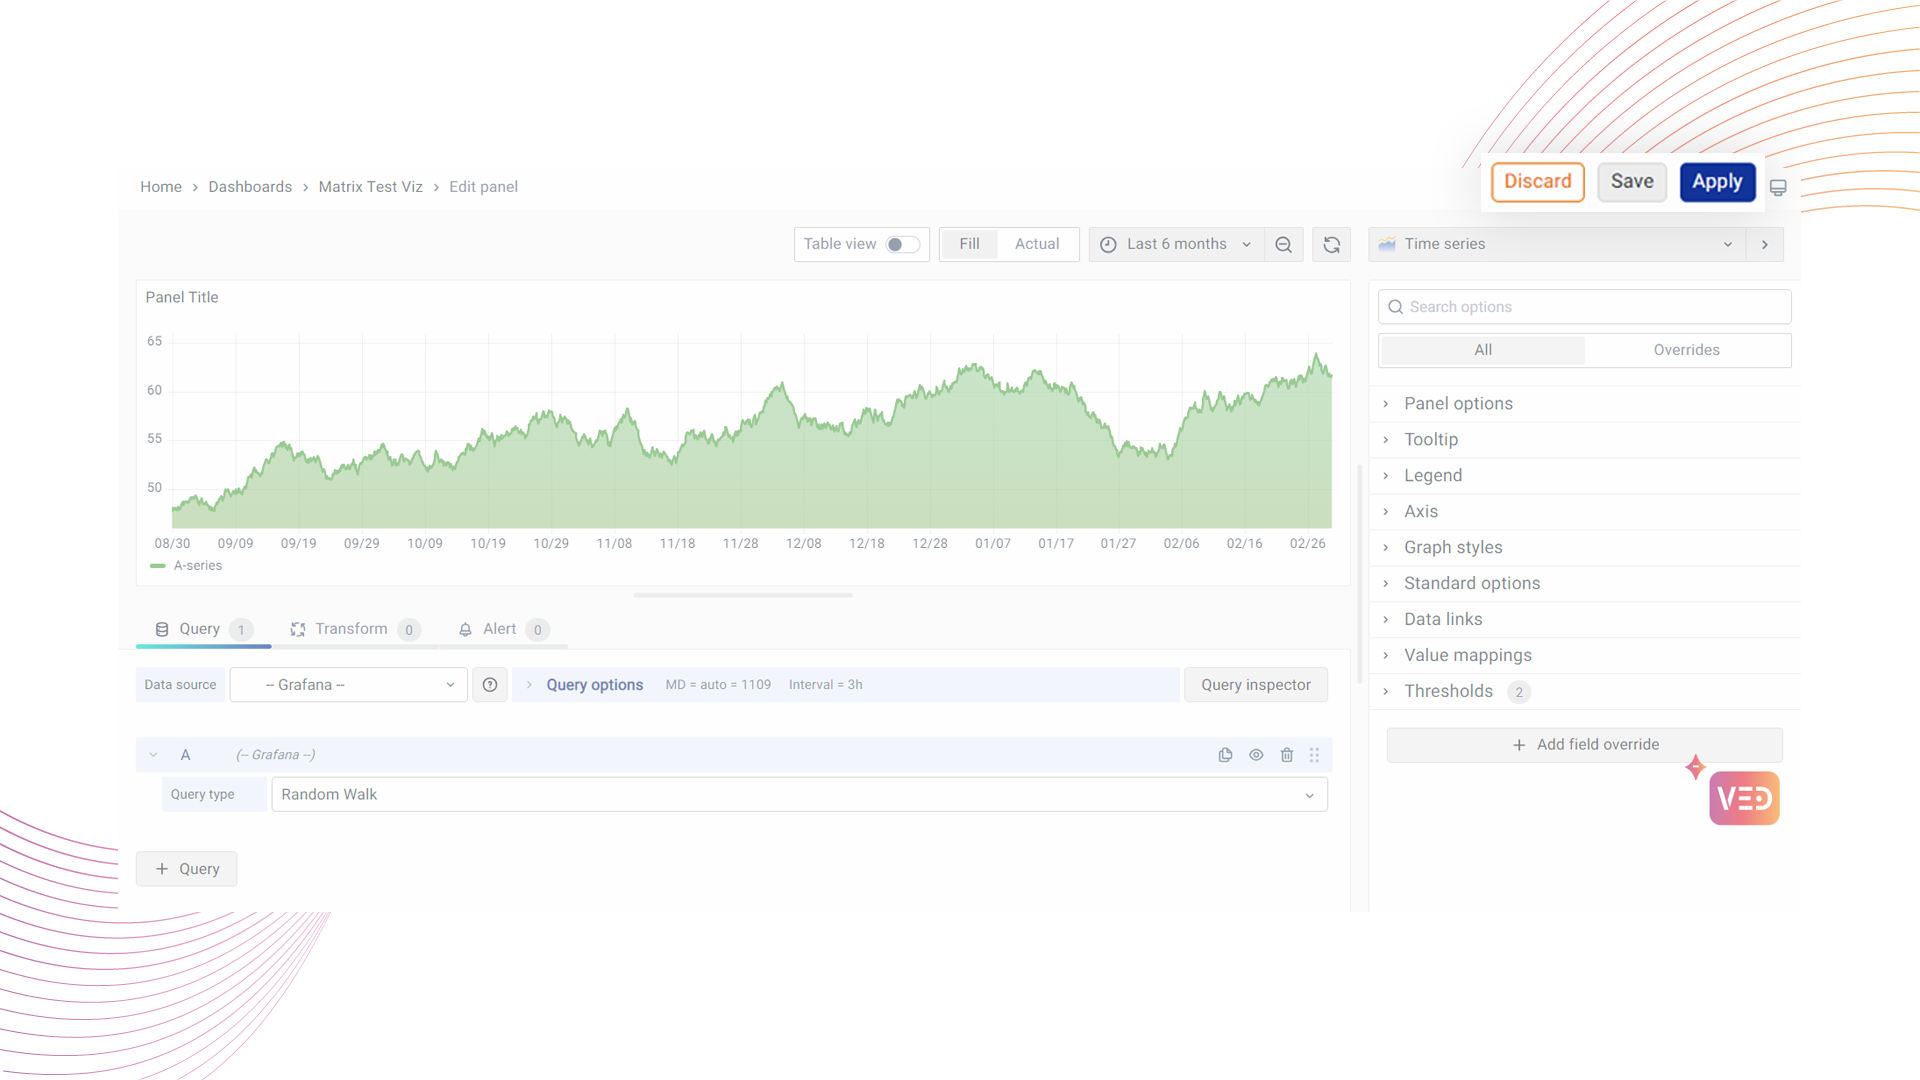Click the Query inspector button
1920x1080 pixels.
coord(1255,685)
